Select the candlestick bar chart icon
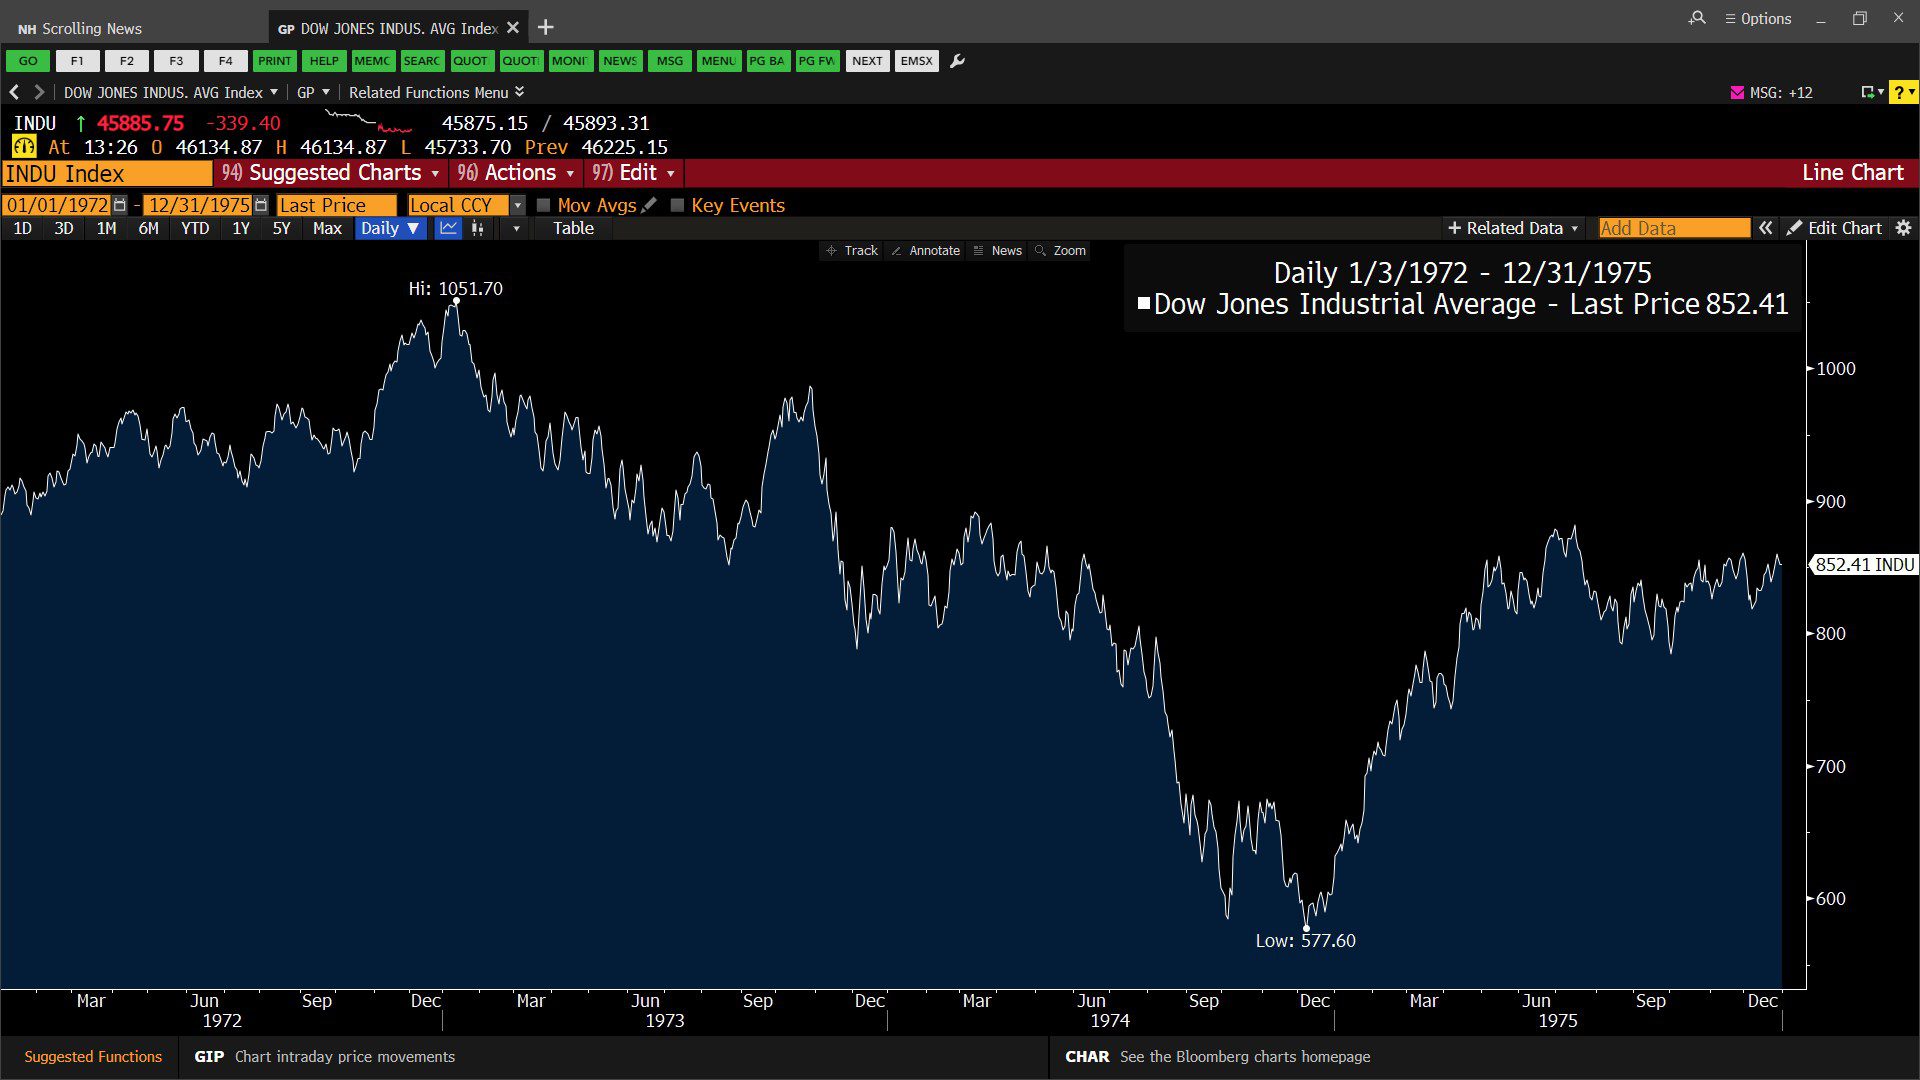 478,228
